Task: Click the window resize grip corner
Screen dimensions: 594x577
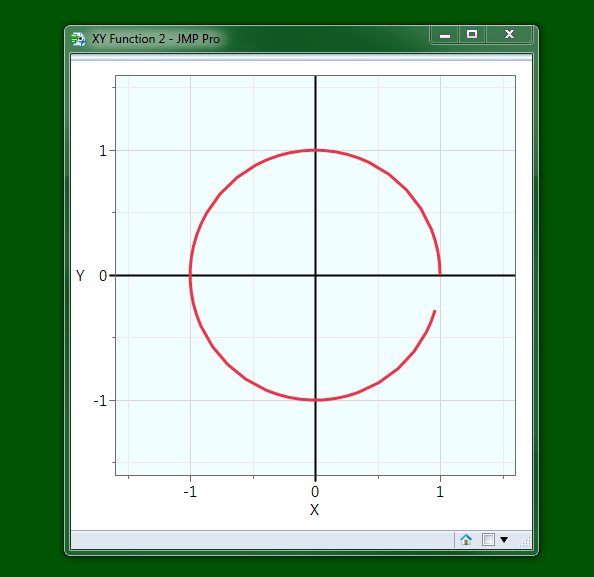Action: [x=525, y=542]
